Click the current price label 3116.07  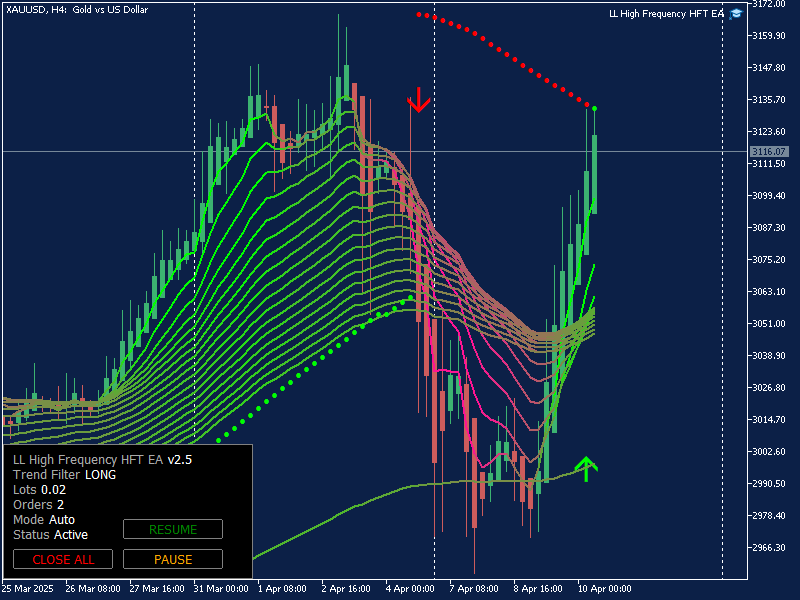(769, 152)
